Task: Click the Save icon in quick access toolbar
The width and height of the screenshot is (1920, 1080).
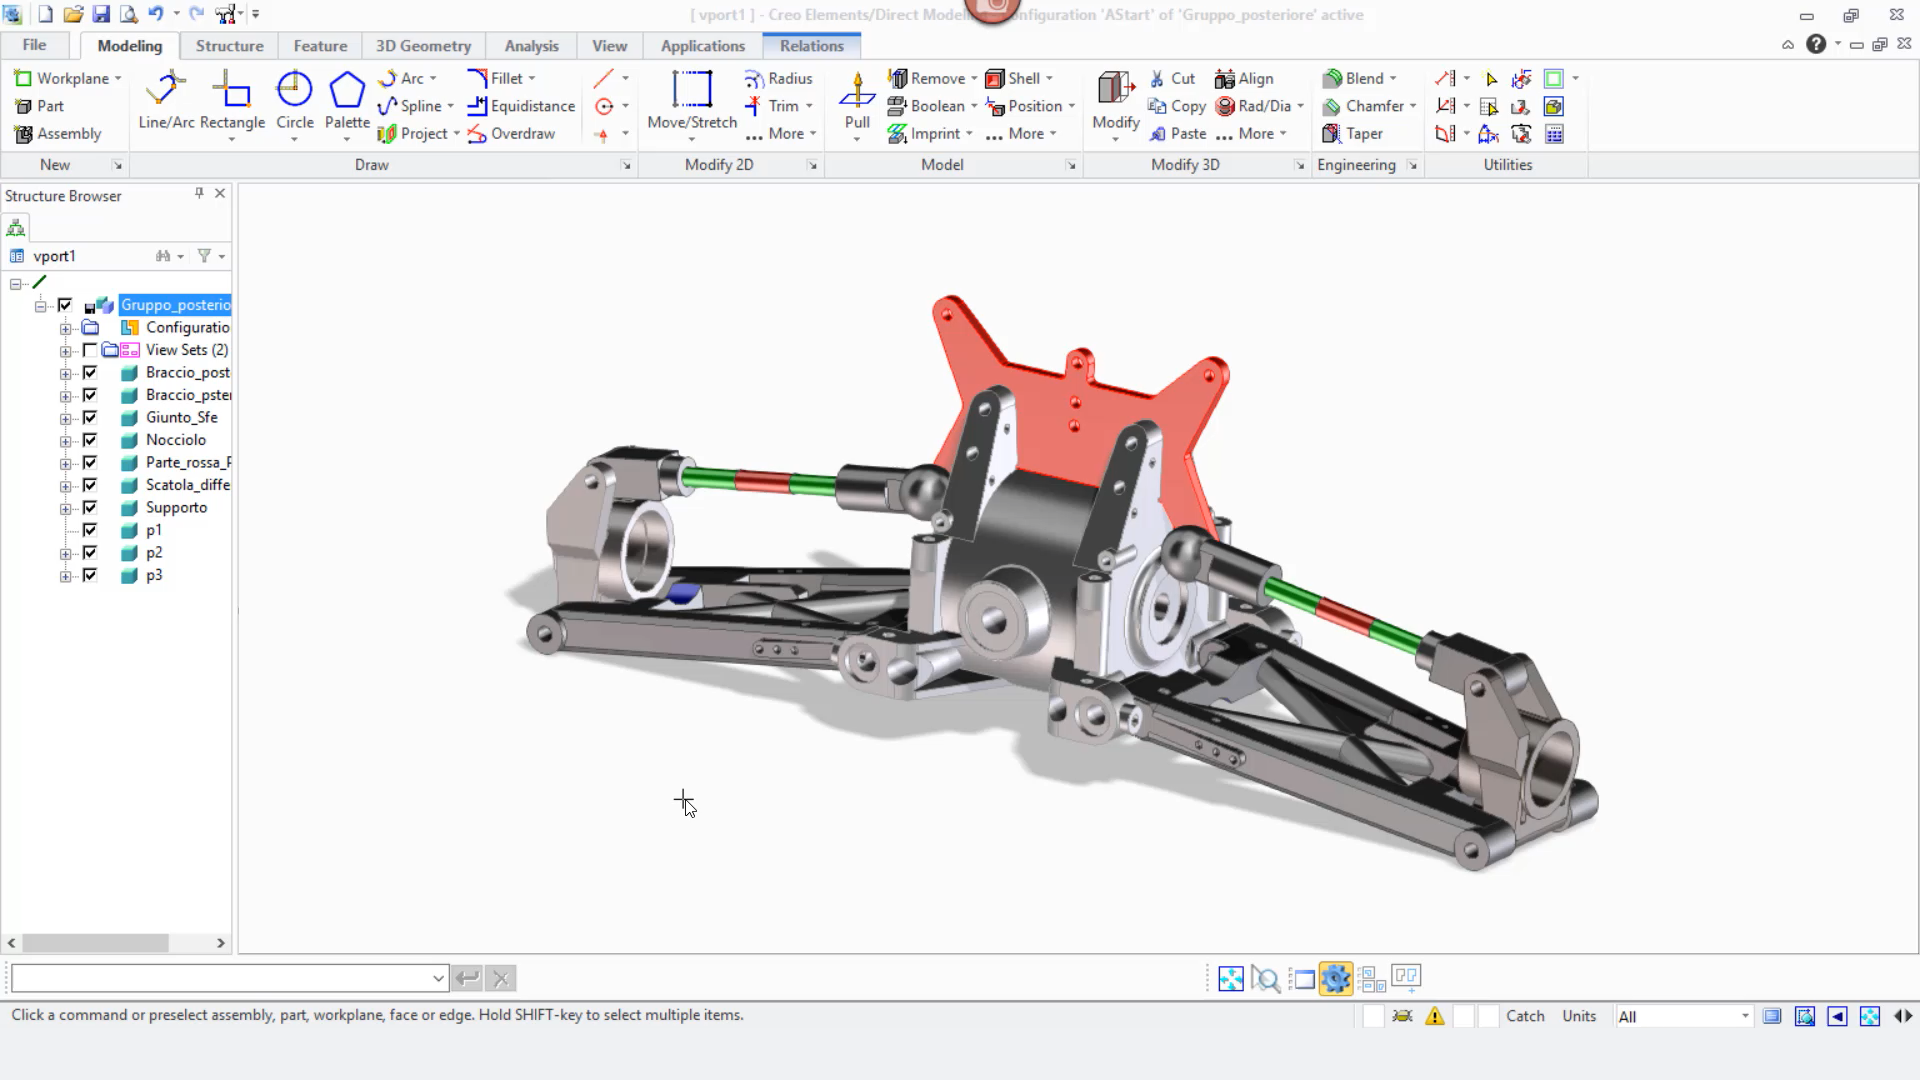Action: click(x=101, y=14)
